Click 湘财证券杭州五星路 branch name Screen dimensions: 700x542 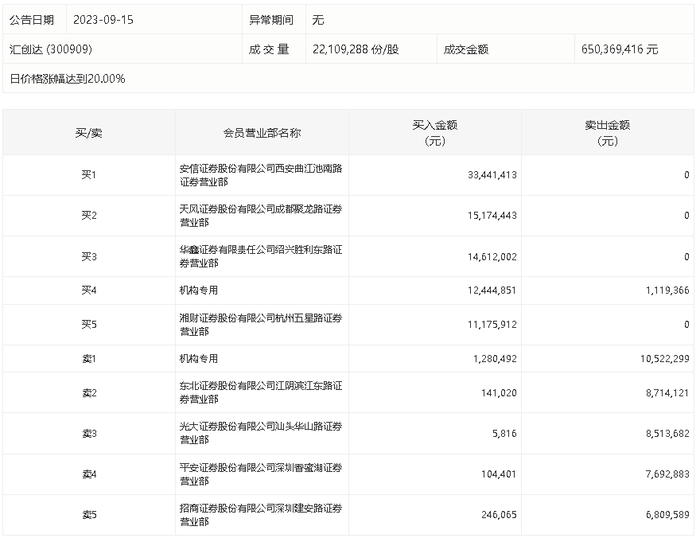pos(261,325)
